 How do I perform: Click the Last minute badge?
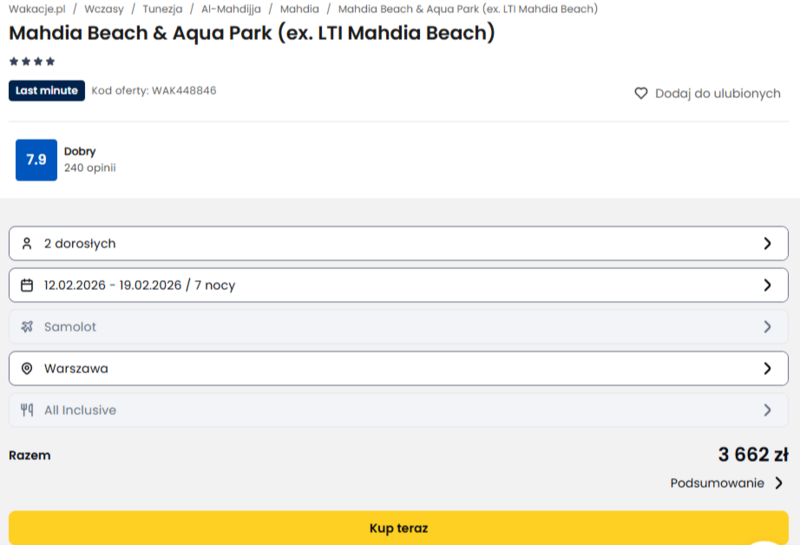coord(47,91)
